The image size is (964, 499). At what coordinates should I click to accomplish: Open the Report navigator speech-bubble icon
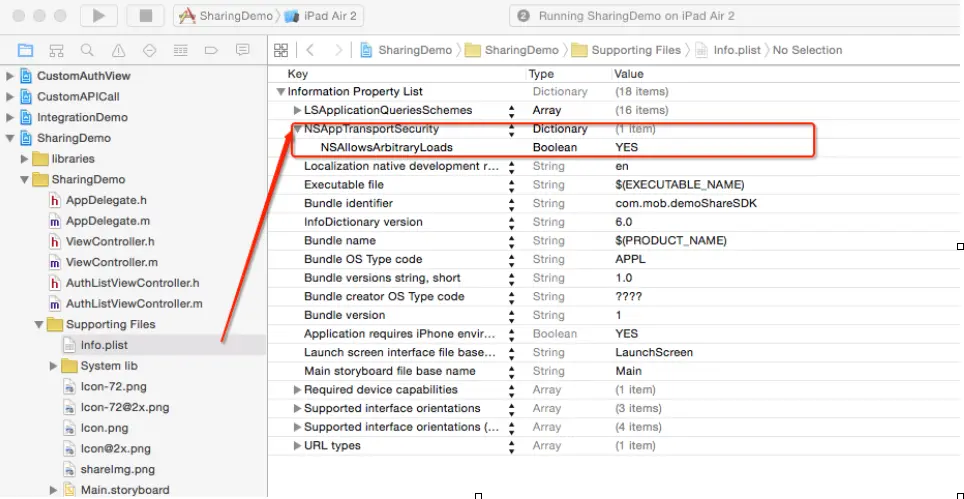(243, 50)
